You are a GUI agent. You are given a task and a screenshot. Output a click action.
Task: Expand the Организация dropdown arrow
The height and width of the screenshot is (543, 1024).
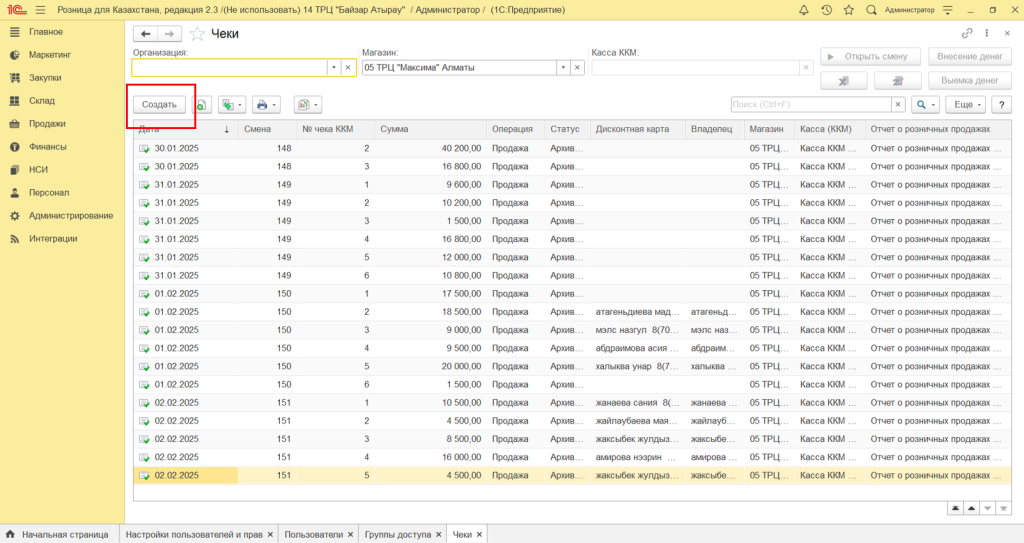point(334,67)
